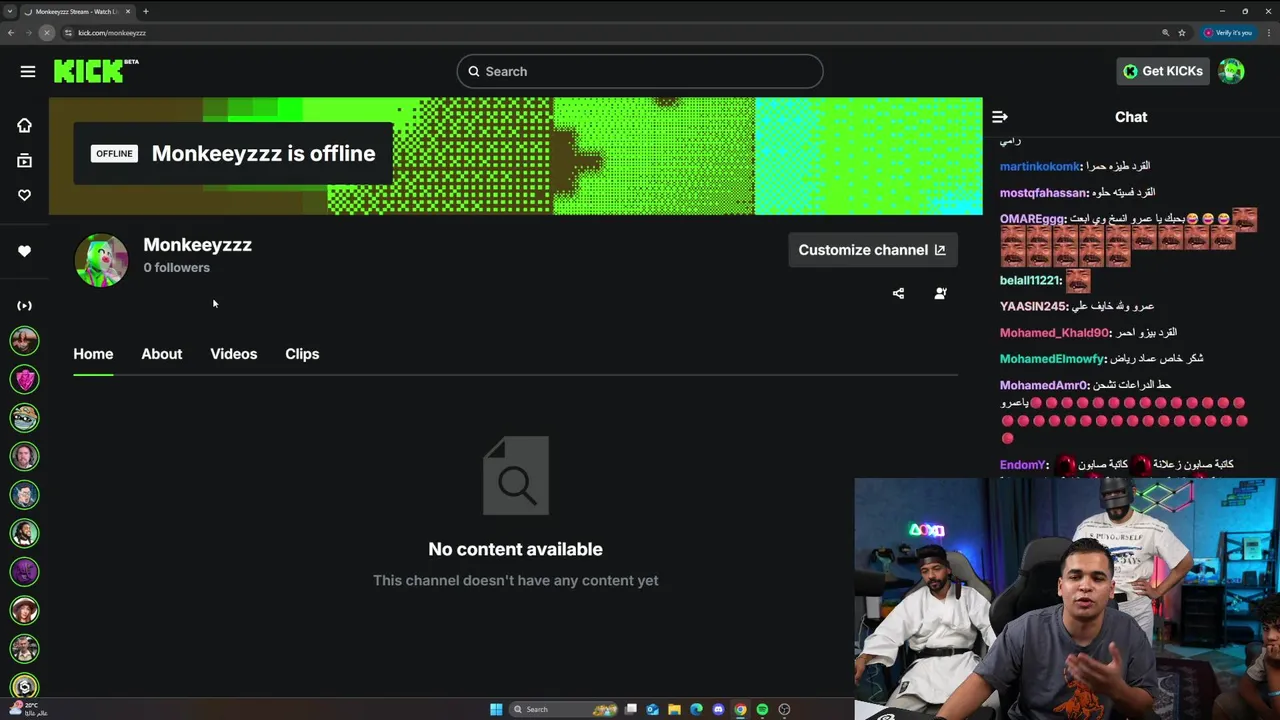Open Outlook from the taskbar

(x=652, y=709)
